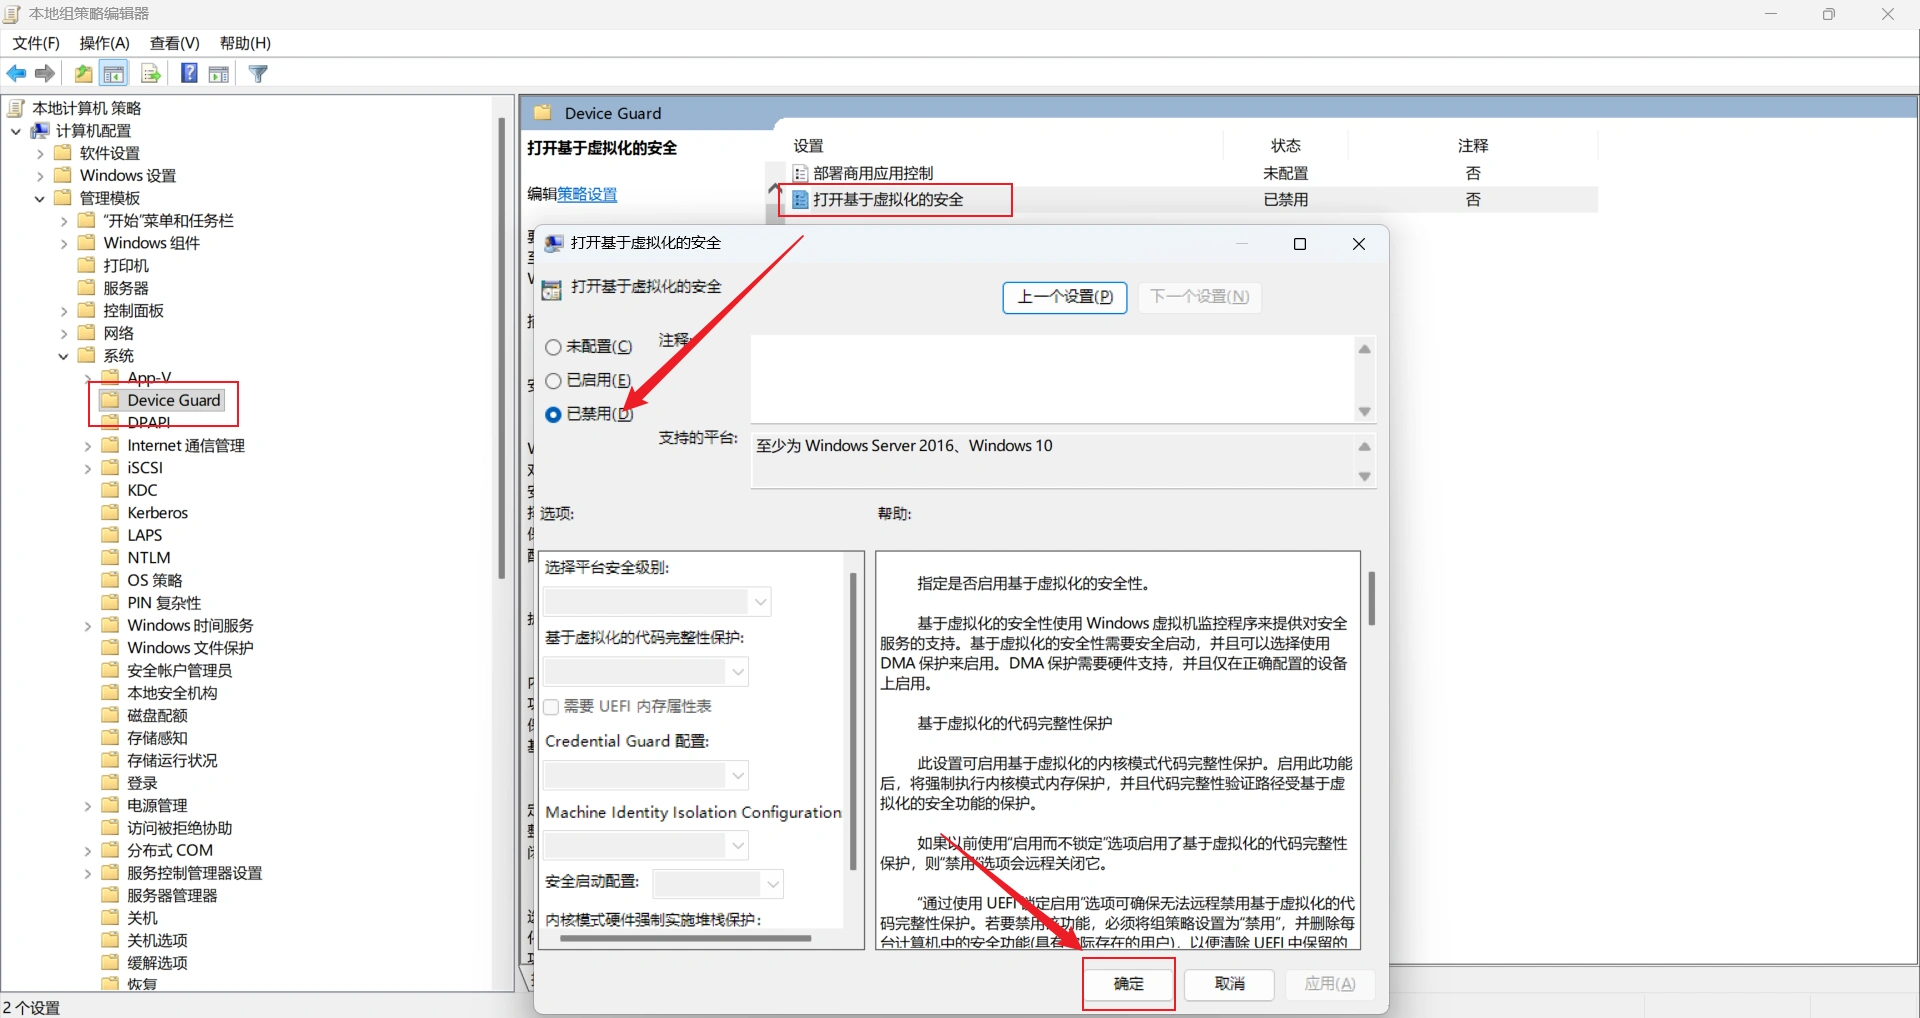Select the 计算机配置 computer icon
This screenshot has height=1018, width=1920.
41,131
